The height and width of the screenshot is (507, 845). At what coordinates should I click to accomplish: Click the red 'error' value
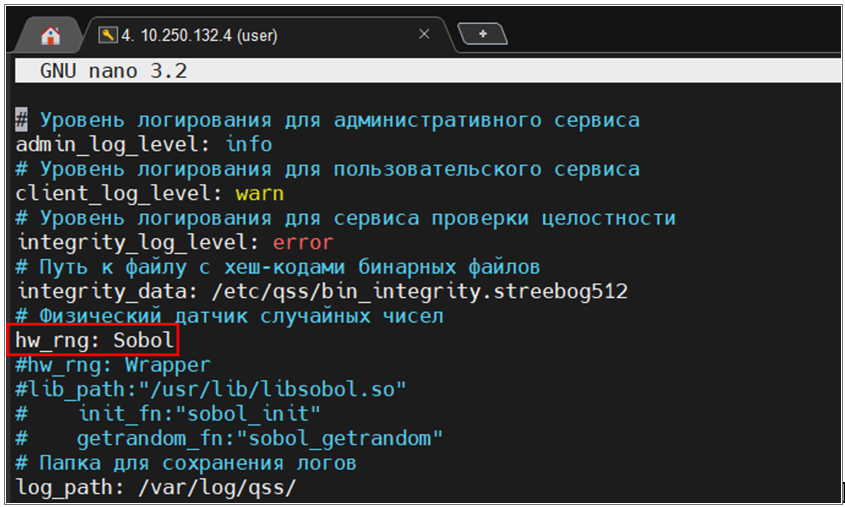coord(302,242)
